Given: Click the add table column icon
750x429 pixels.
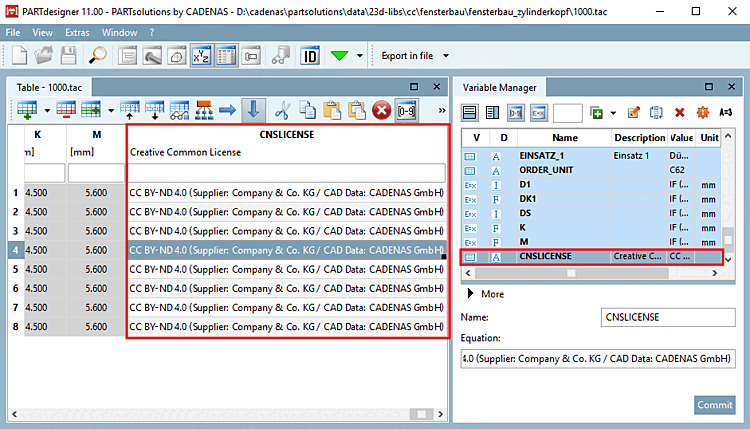Looking at the screenshot, I should pos(91,110).
